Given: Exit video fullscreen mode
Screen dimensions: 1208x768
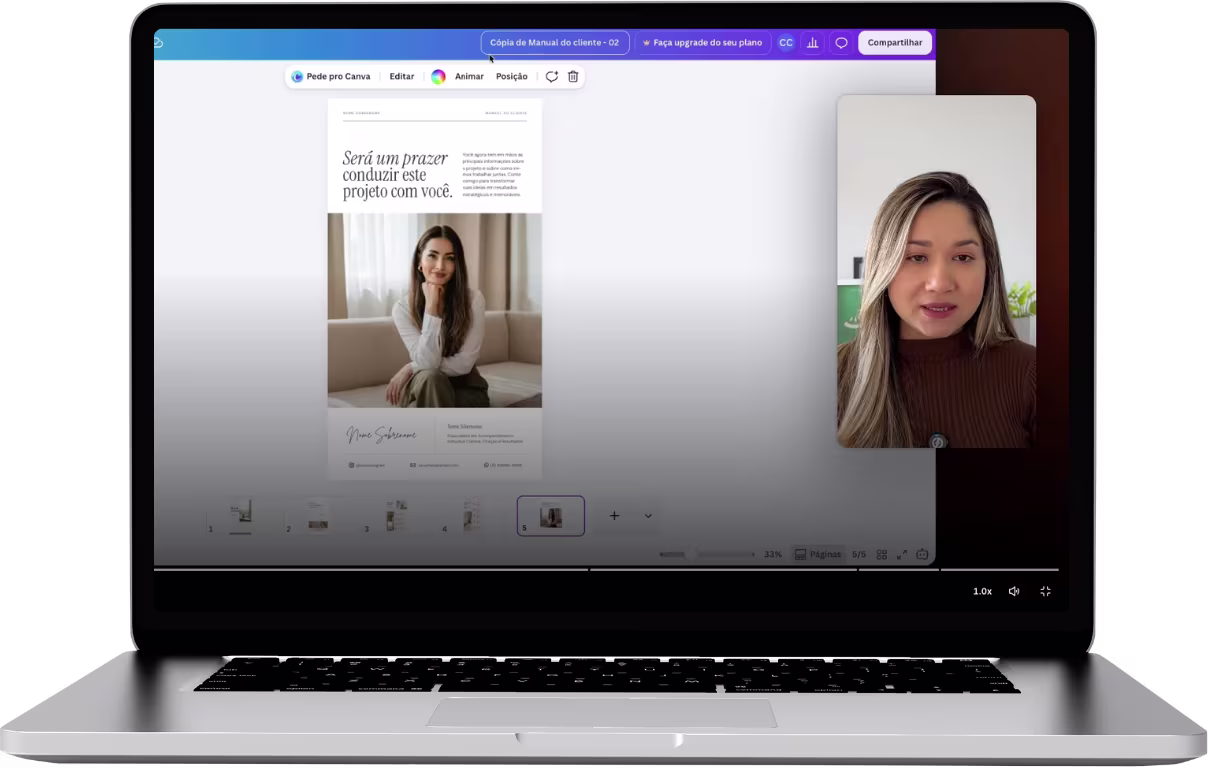Looking at the screenshot, I should pyautogui.click(x=1045, y=591).
